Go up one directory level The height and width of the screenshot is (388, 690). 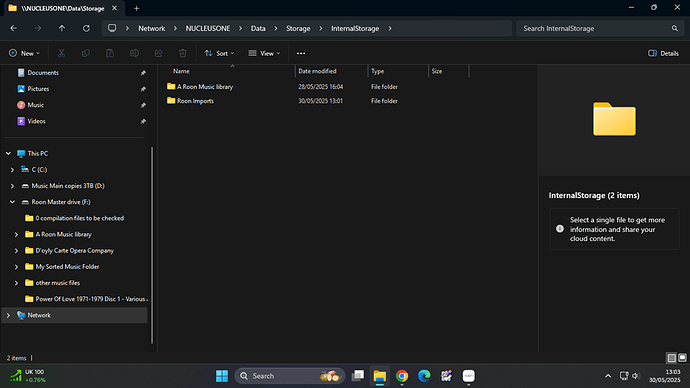[x=62, y=28]
